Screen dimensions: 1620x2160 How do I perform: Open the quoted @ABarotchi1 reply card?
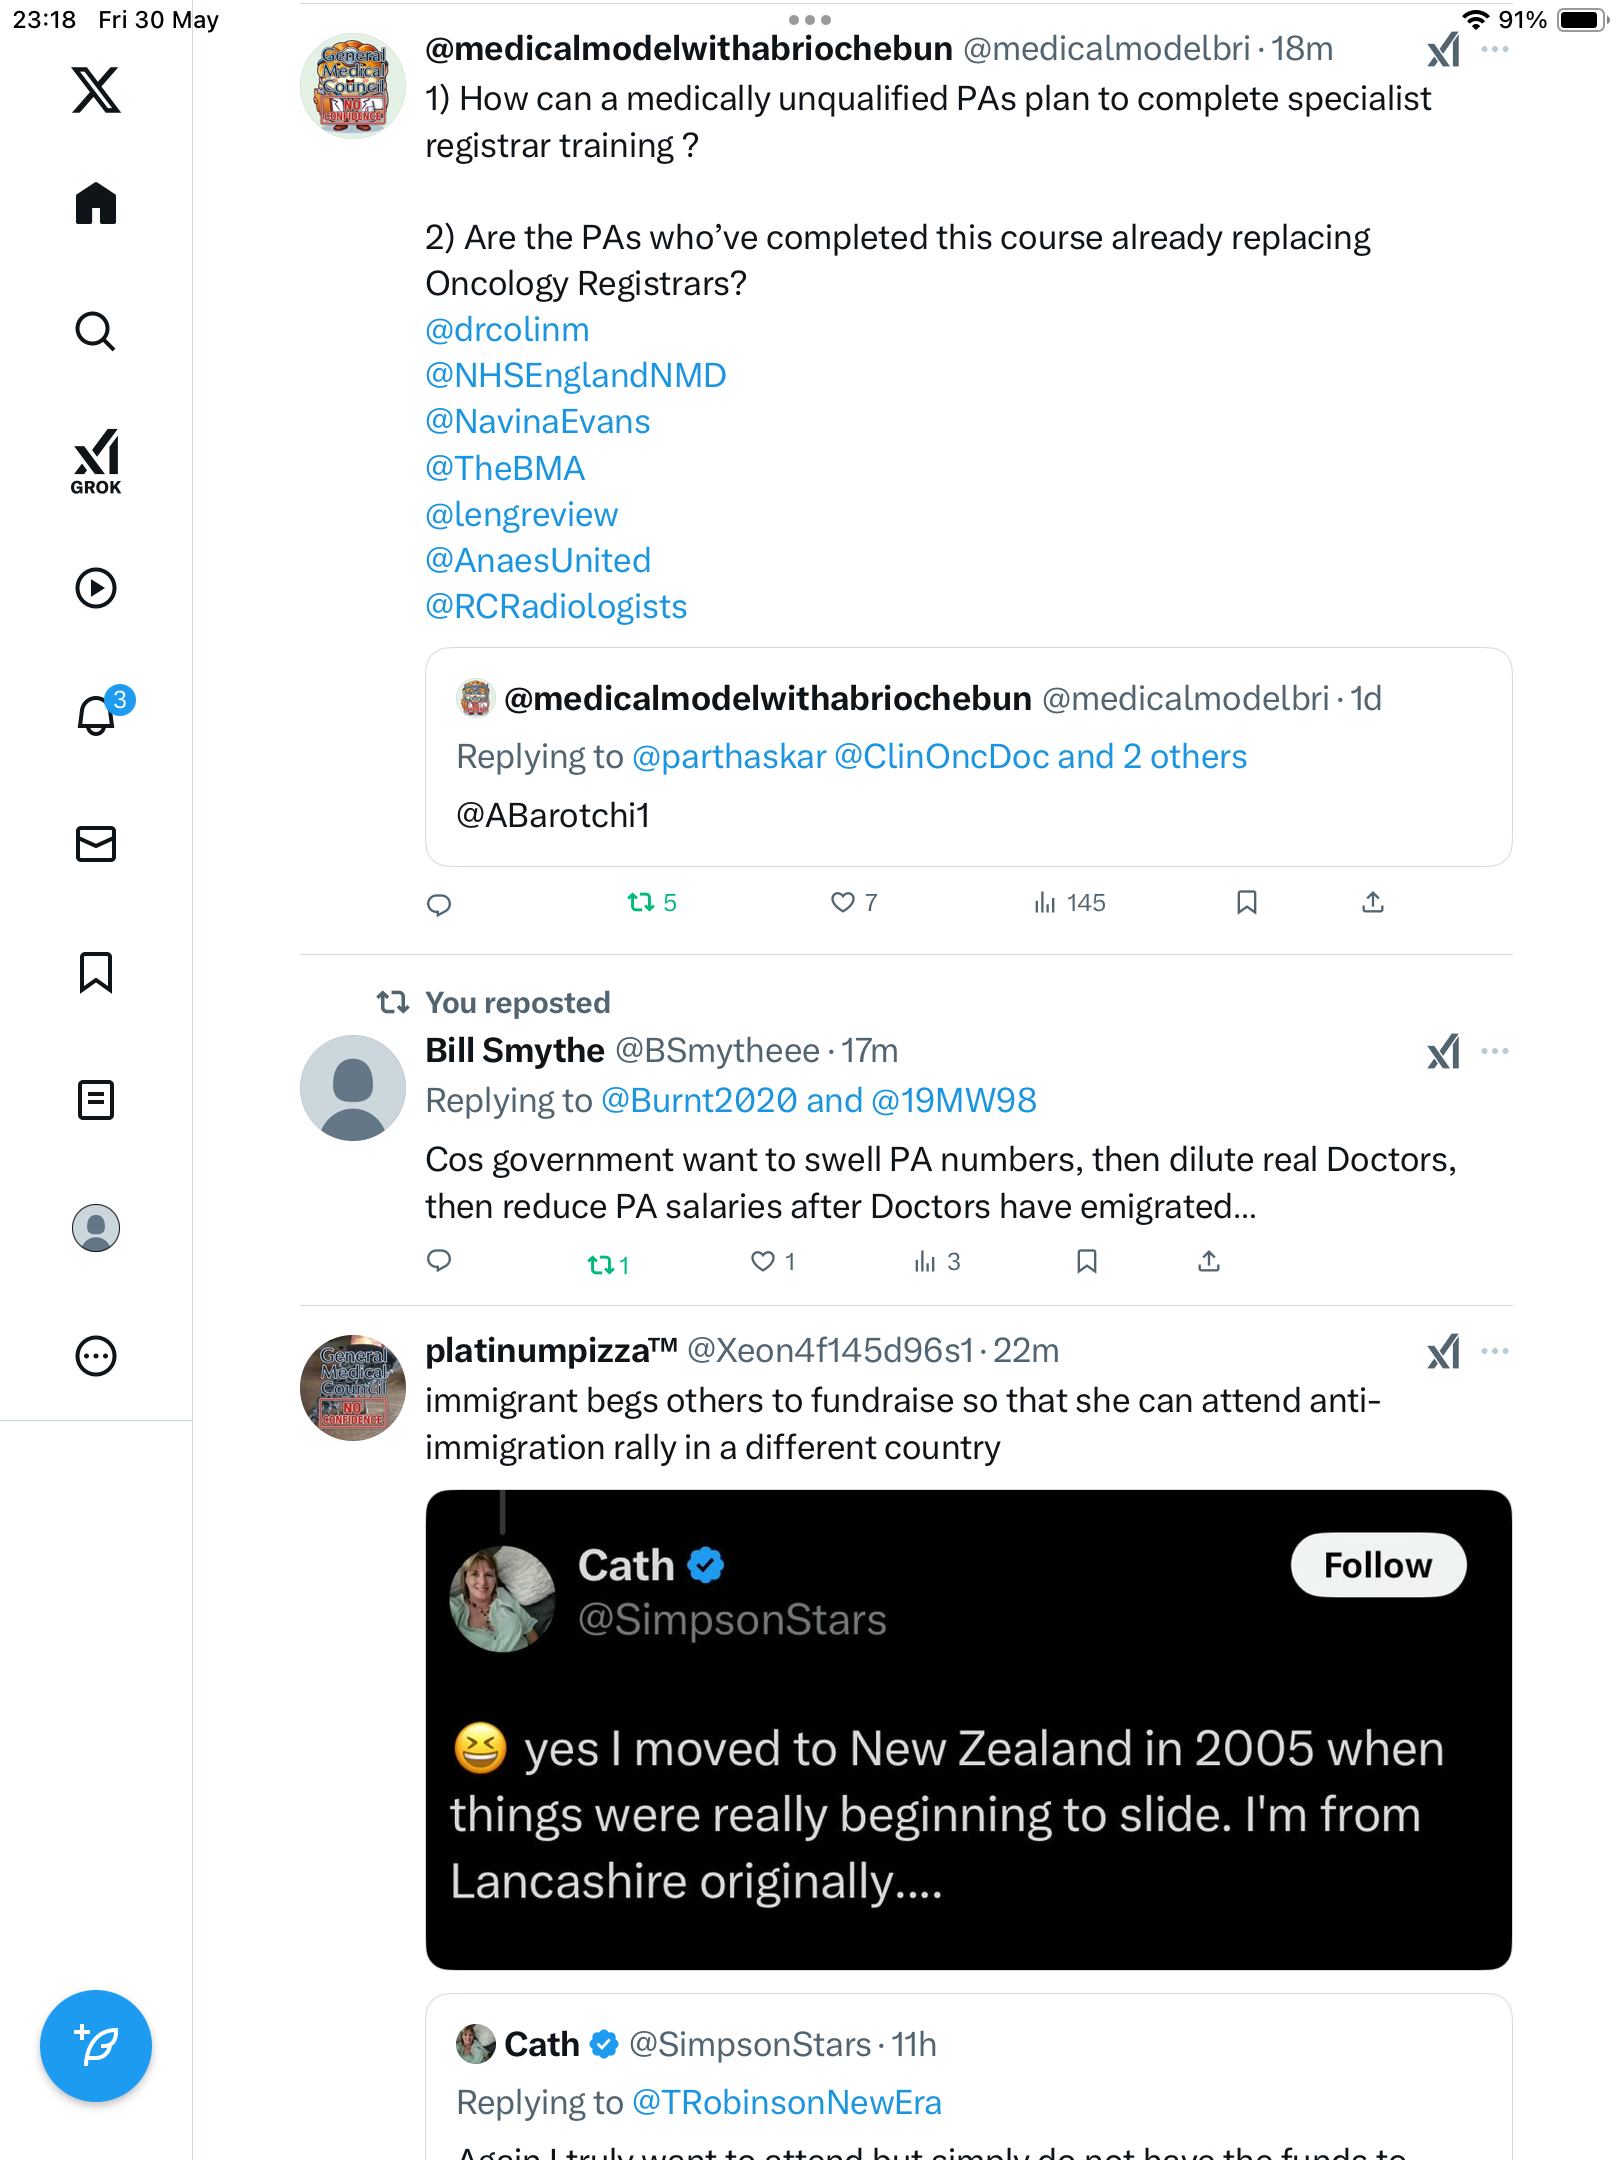coord(968,757)
